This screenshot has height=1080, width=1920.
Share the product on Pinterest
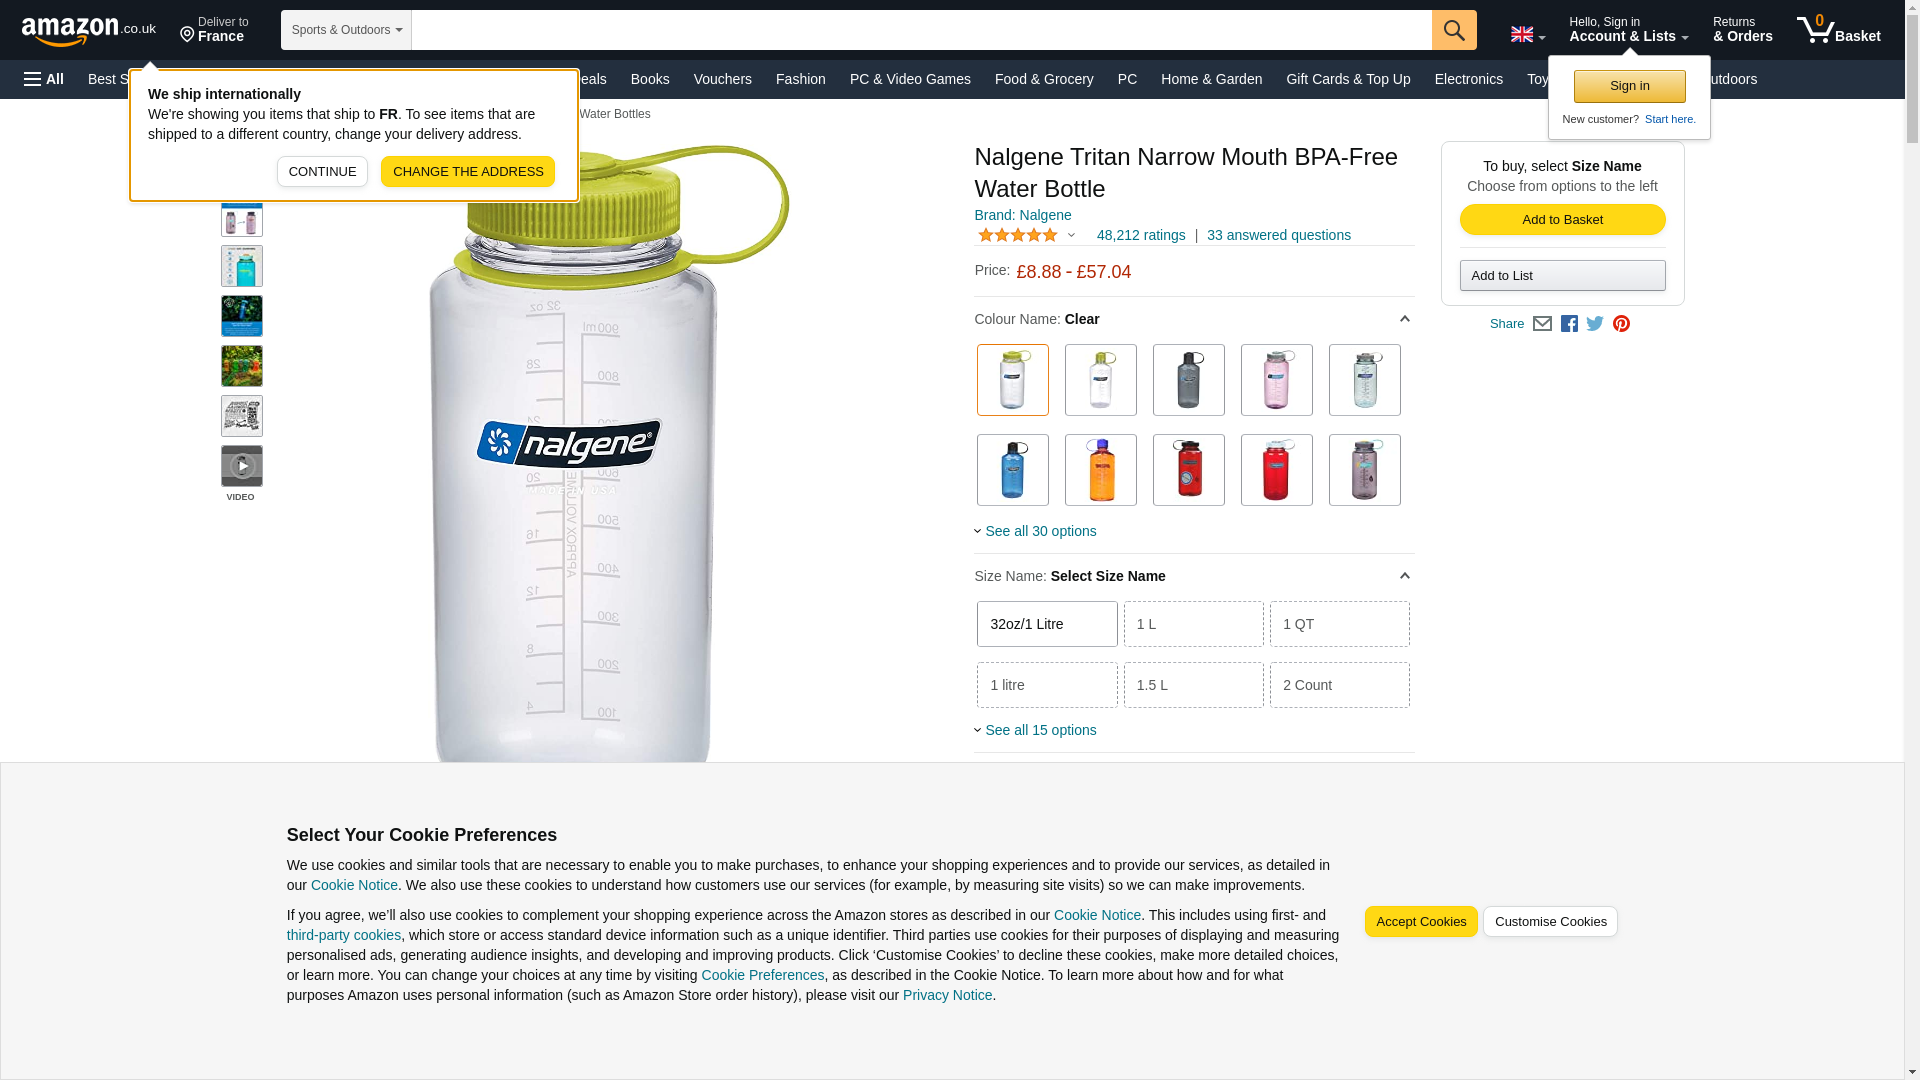click(x=1621, y=324)
